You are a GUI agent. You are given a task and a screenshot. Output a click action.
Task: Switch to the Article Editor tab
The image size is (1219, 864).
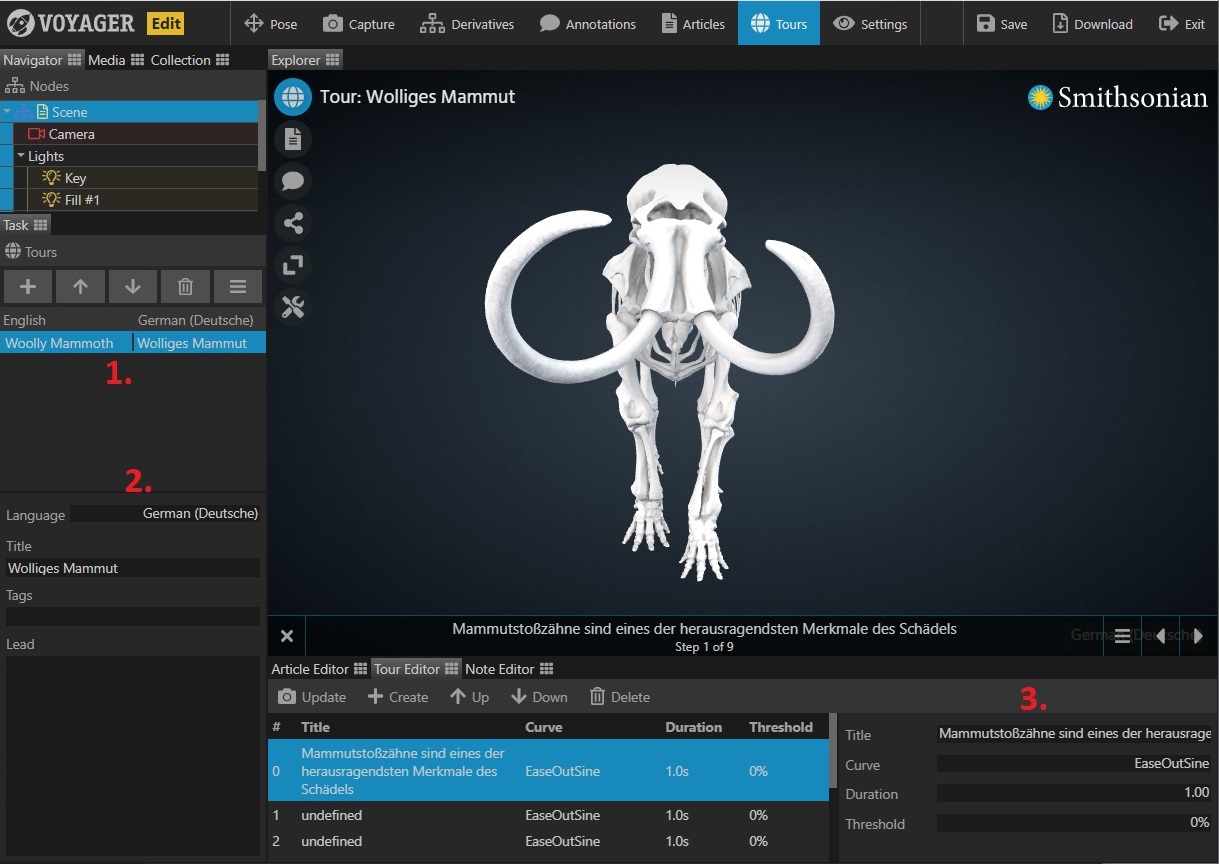coord(310,669)
